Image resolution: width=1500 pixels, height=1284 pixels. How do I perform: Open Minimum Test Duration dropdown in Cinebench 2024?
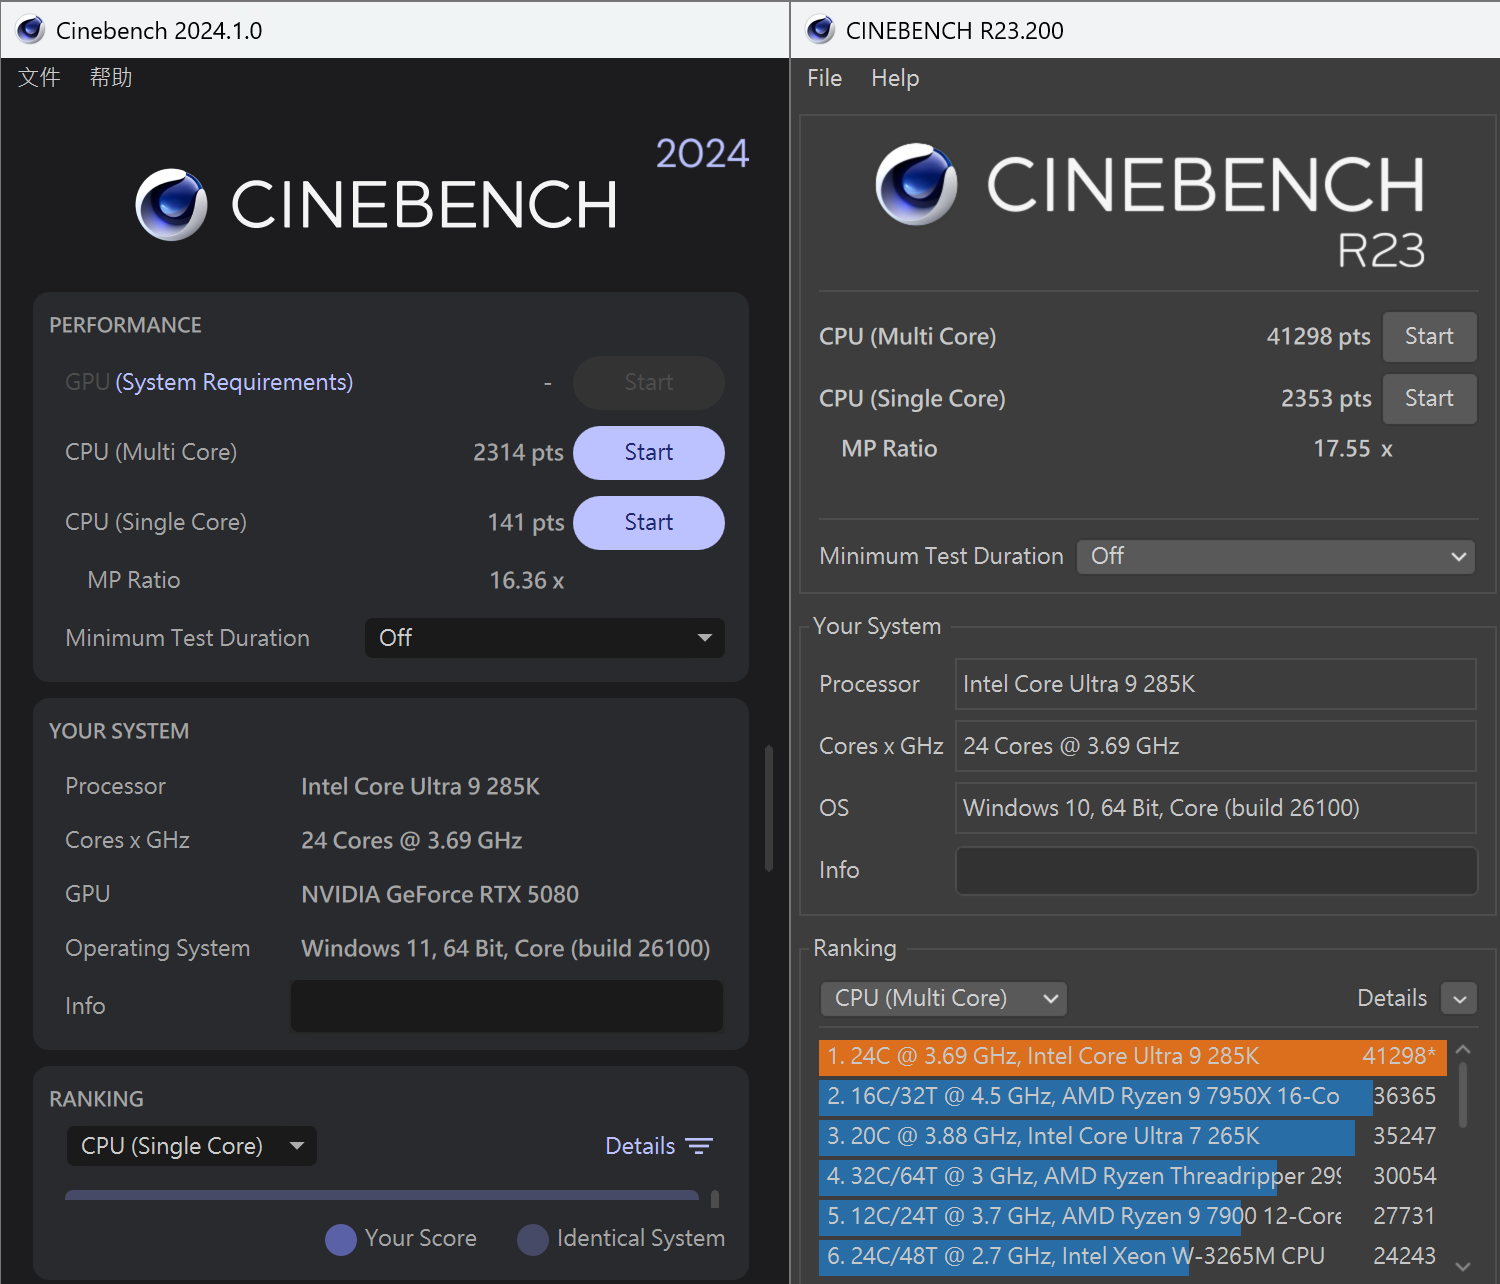tap(545, 638)
